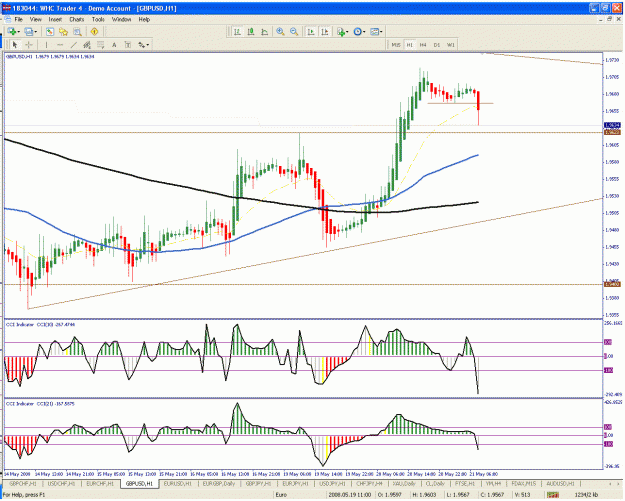Select the Fibonacci retracement tool
Image resolution: width=625 pixels, height=501 pixels.
click(100, 45)
